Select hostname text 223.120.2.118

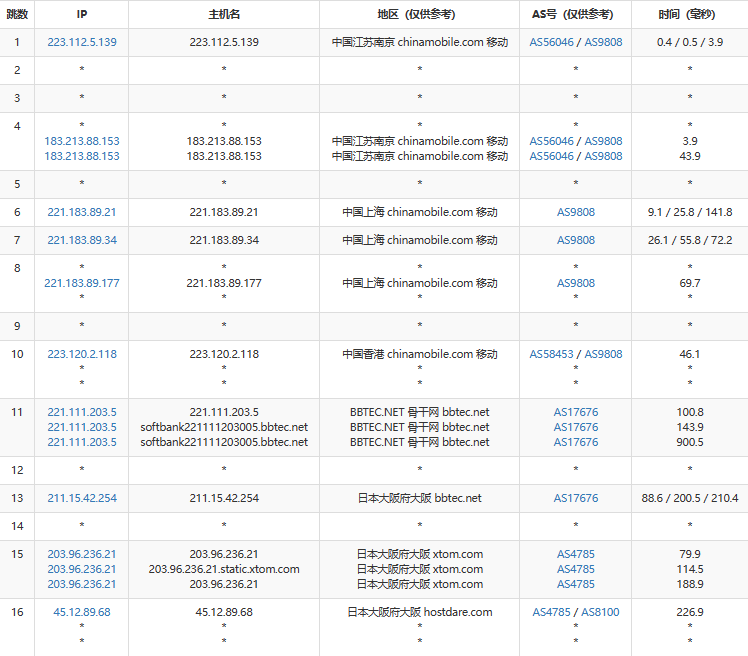click(x=224, y=354)
